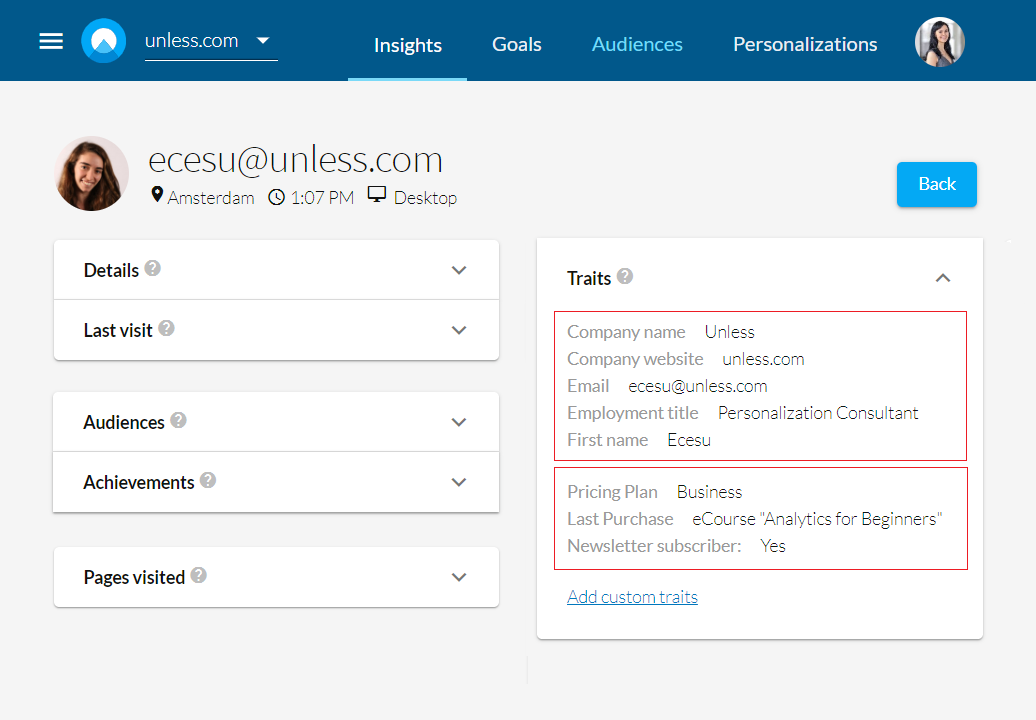
Task: Click the Email trait value ecesu@unless.com
Action: click(698, 386)
